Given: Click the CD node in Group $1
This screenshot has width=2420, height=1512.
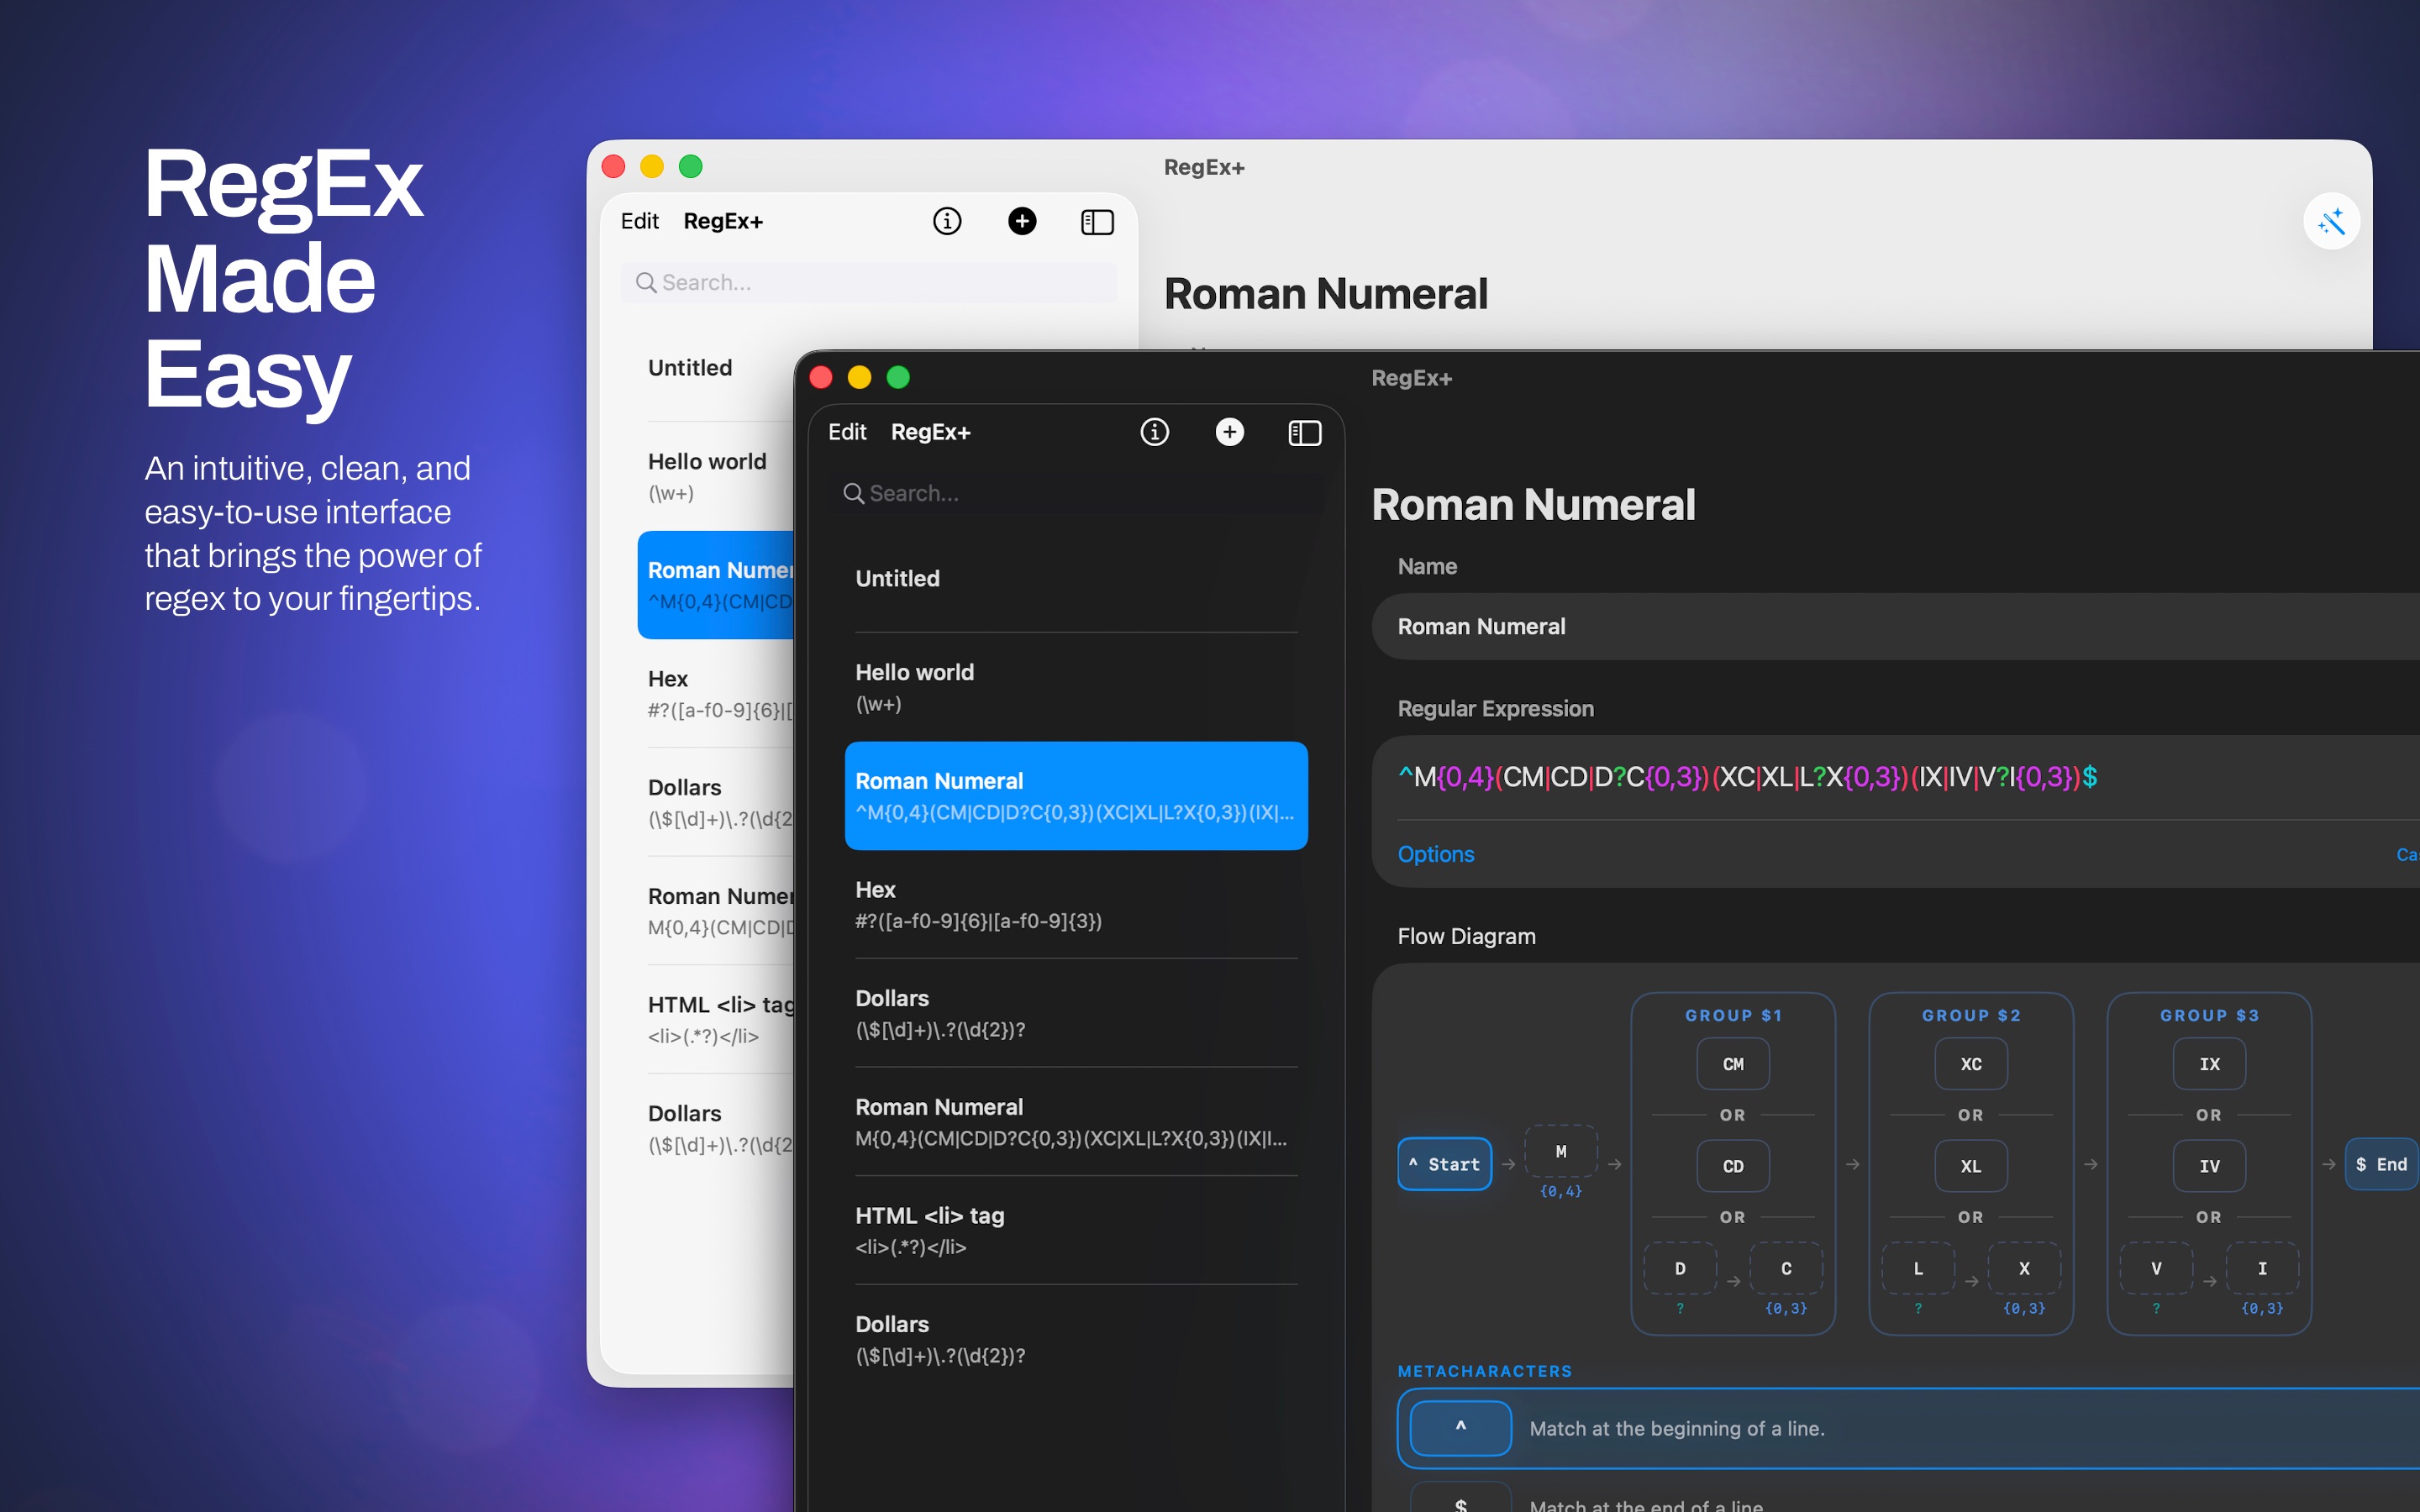Looking at the screenshot, I should [1733, 1166].
